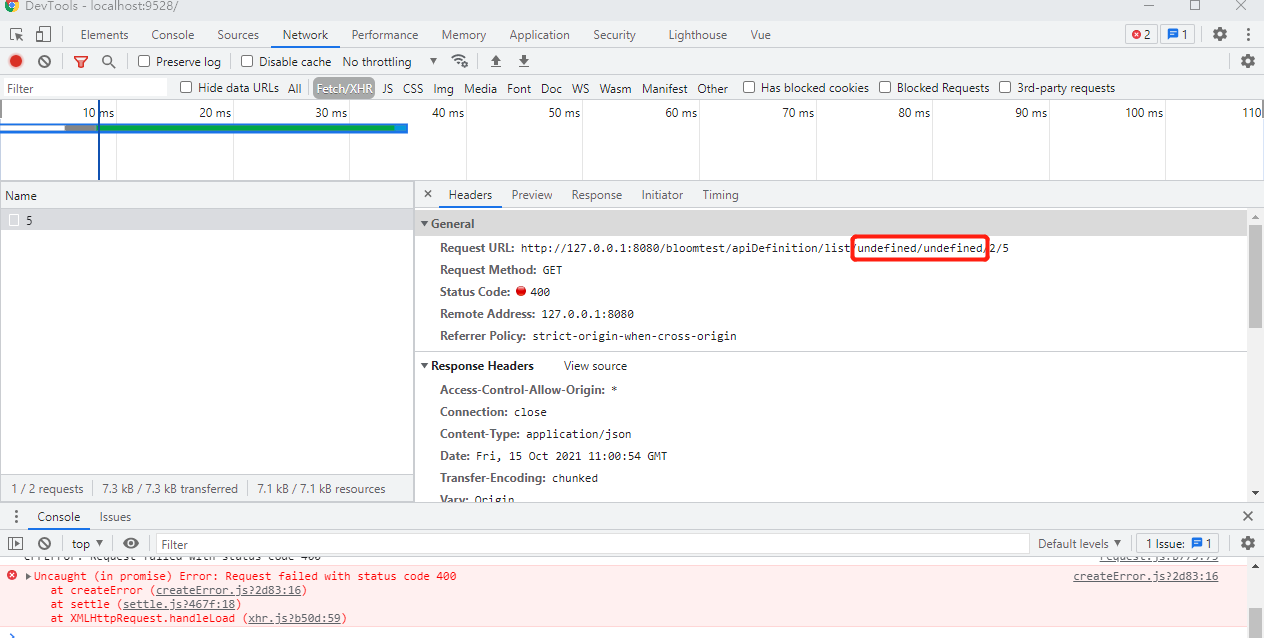
Task: Clear the network log
Action: tap(44, 61)
